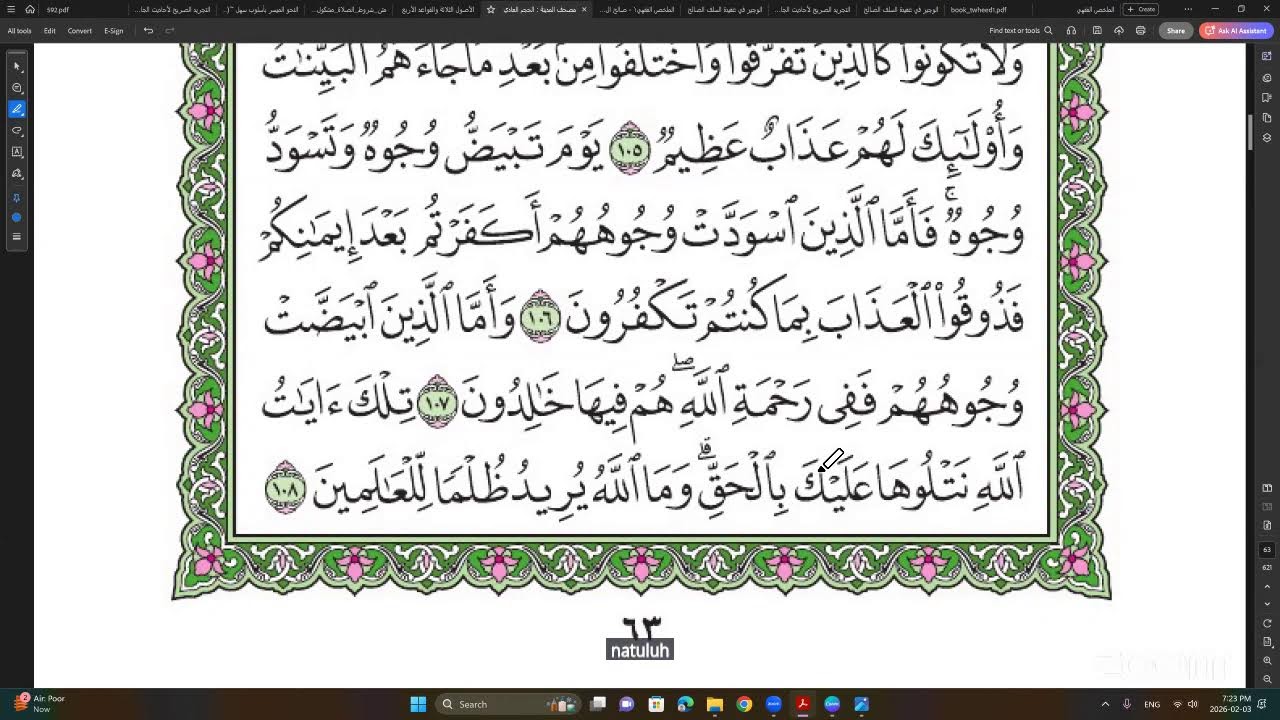Open Microsoft Edge from the taskbar

(685, 704)
